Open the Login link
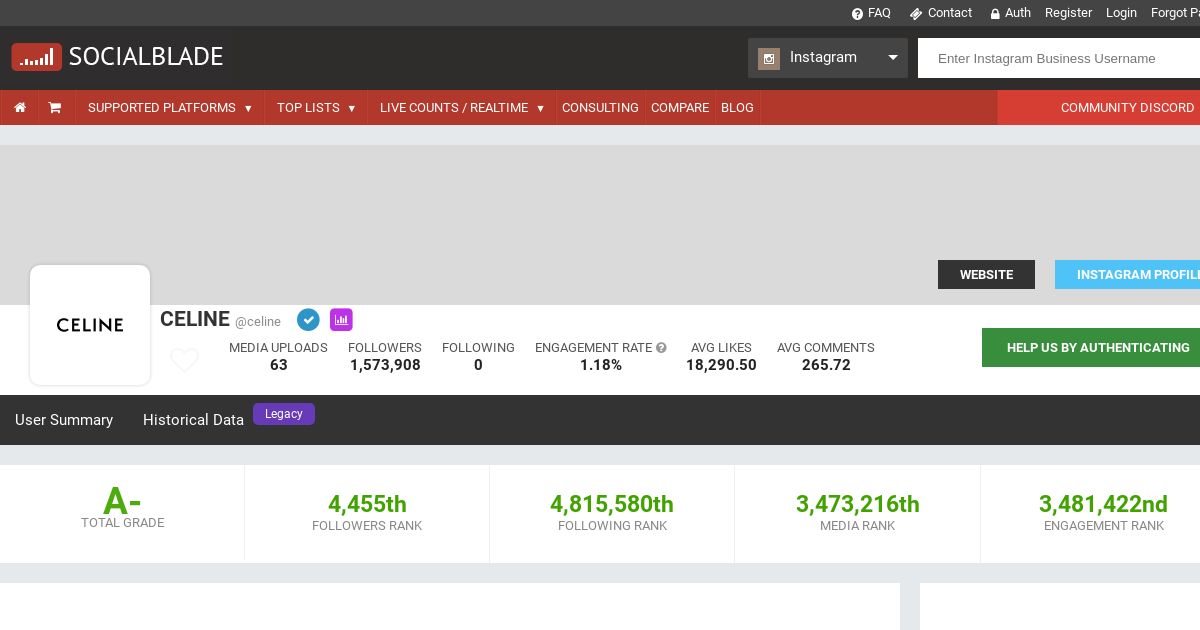 [1121, 13]
